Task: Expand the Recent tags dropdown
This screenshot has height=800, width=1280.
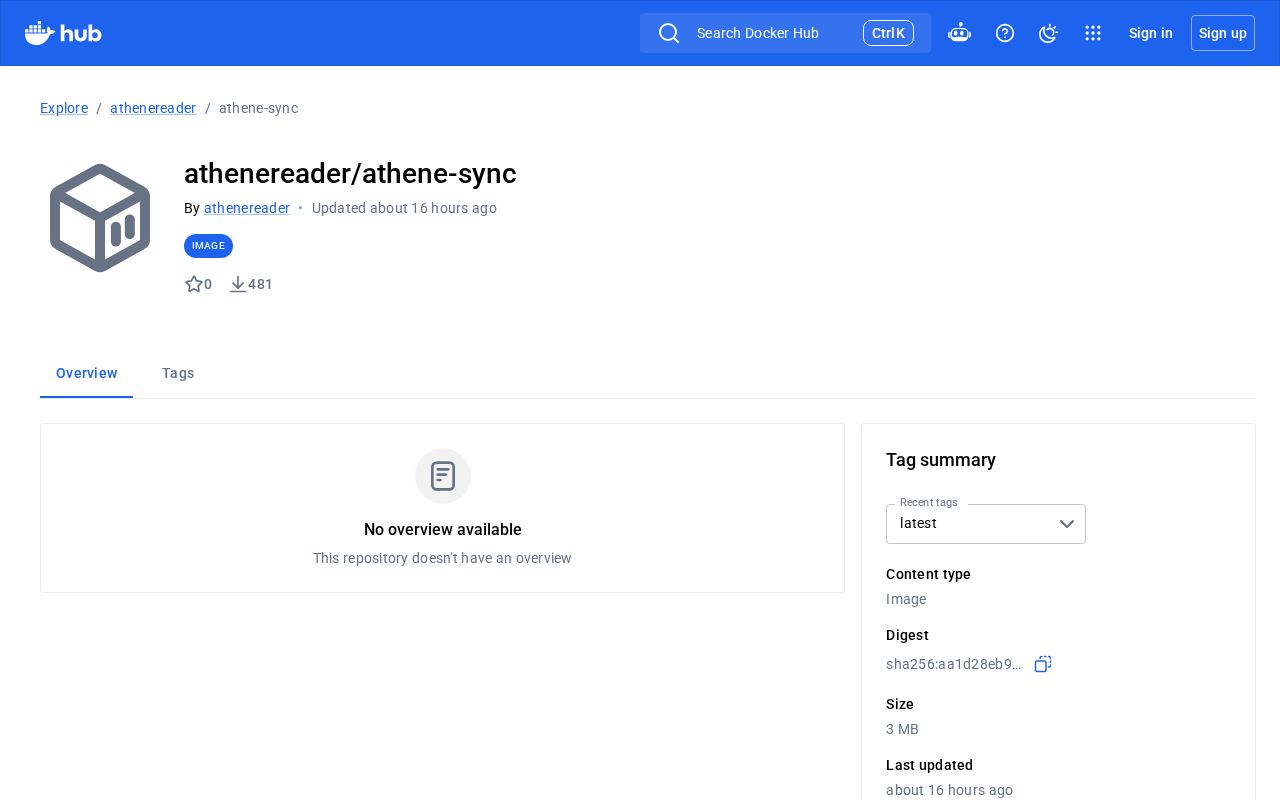Action: tap(986, 524)
